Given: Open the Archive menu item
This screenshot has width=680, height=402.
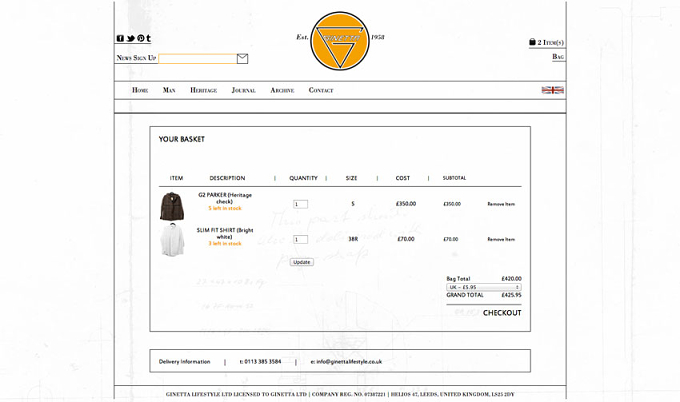Looking at the screenshot, I should tap(282, 90).
